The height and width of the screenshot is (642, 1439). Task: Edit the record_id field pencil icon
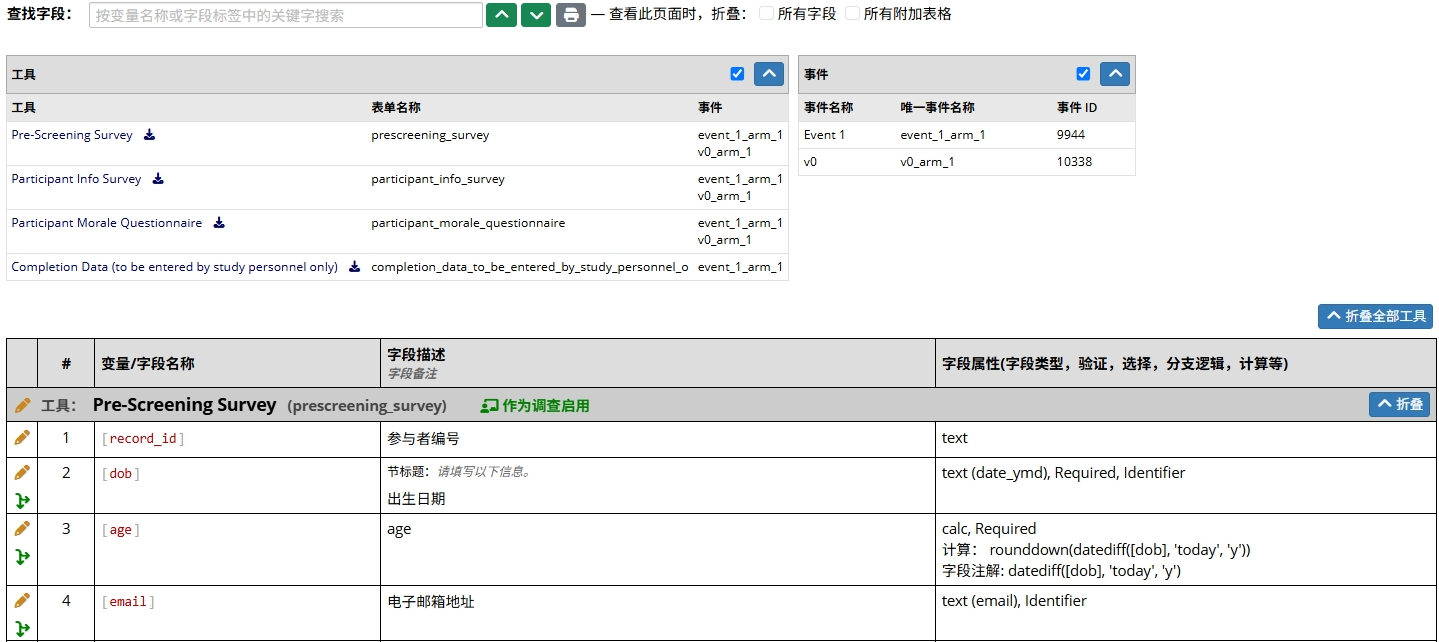(22, 438)
